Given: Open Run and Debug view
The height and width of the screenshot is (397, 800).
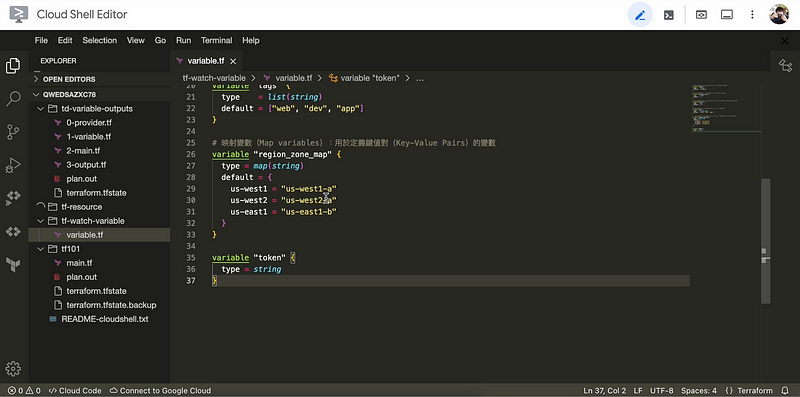Looking at the screenshot, I should point(13,165).
